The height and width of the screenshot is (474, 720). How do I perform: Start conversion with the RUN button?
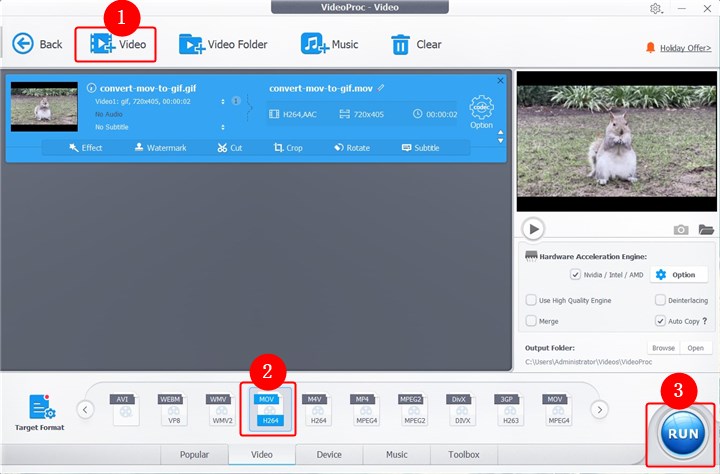tap(683, 434)
